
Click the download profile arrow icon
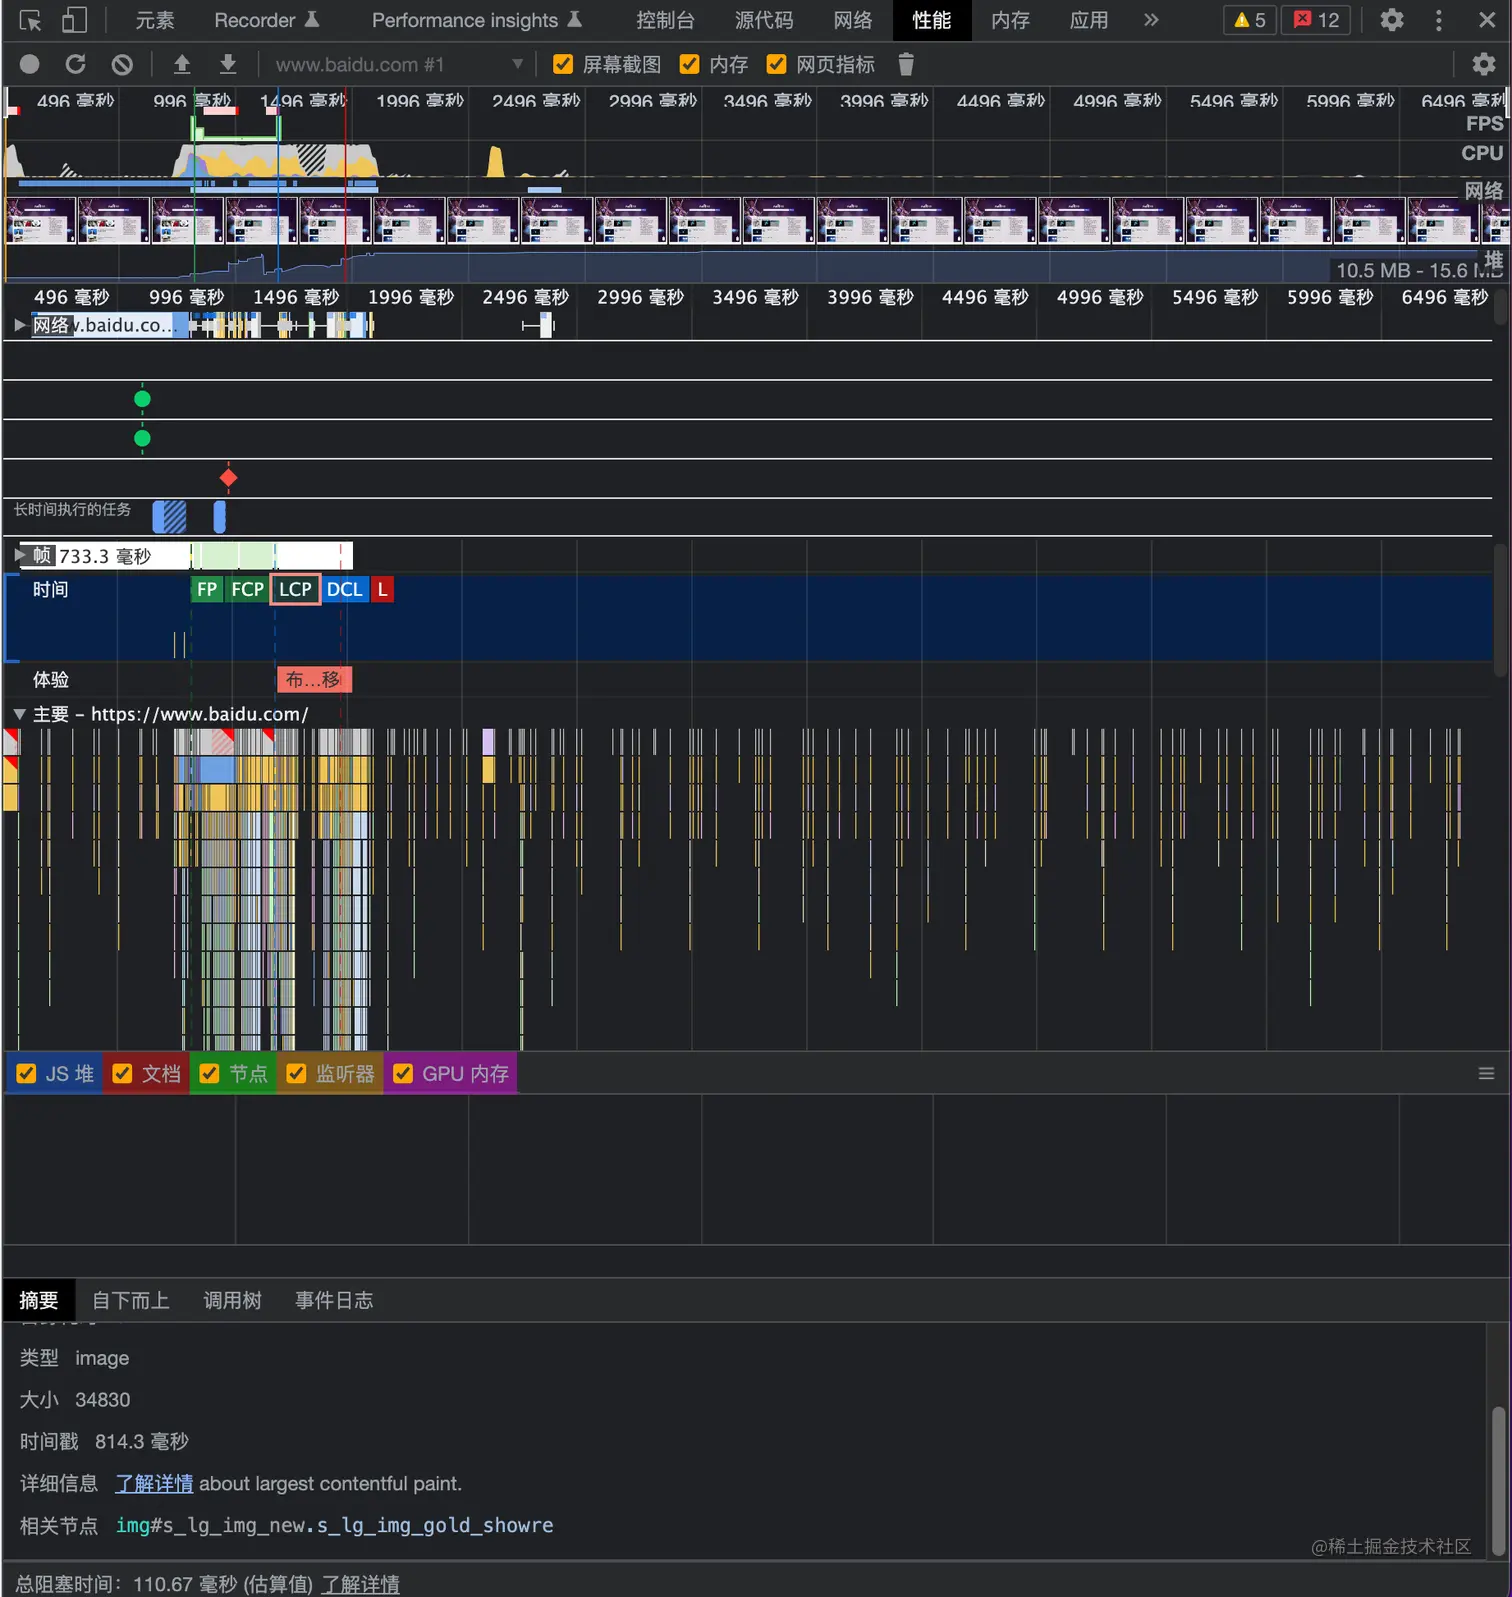click(x=228, y=65)
